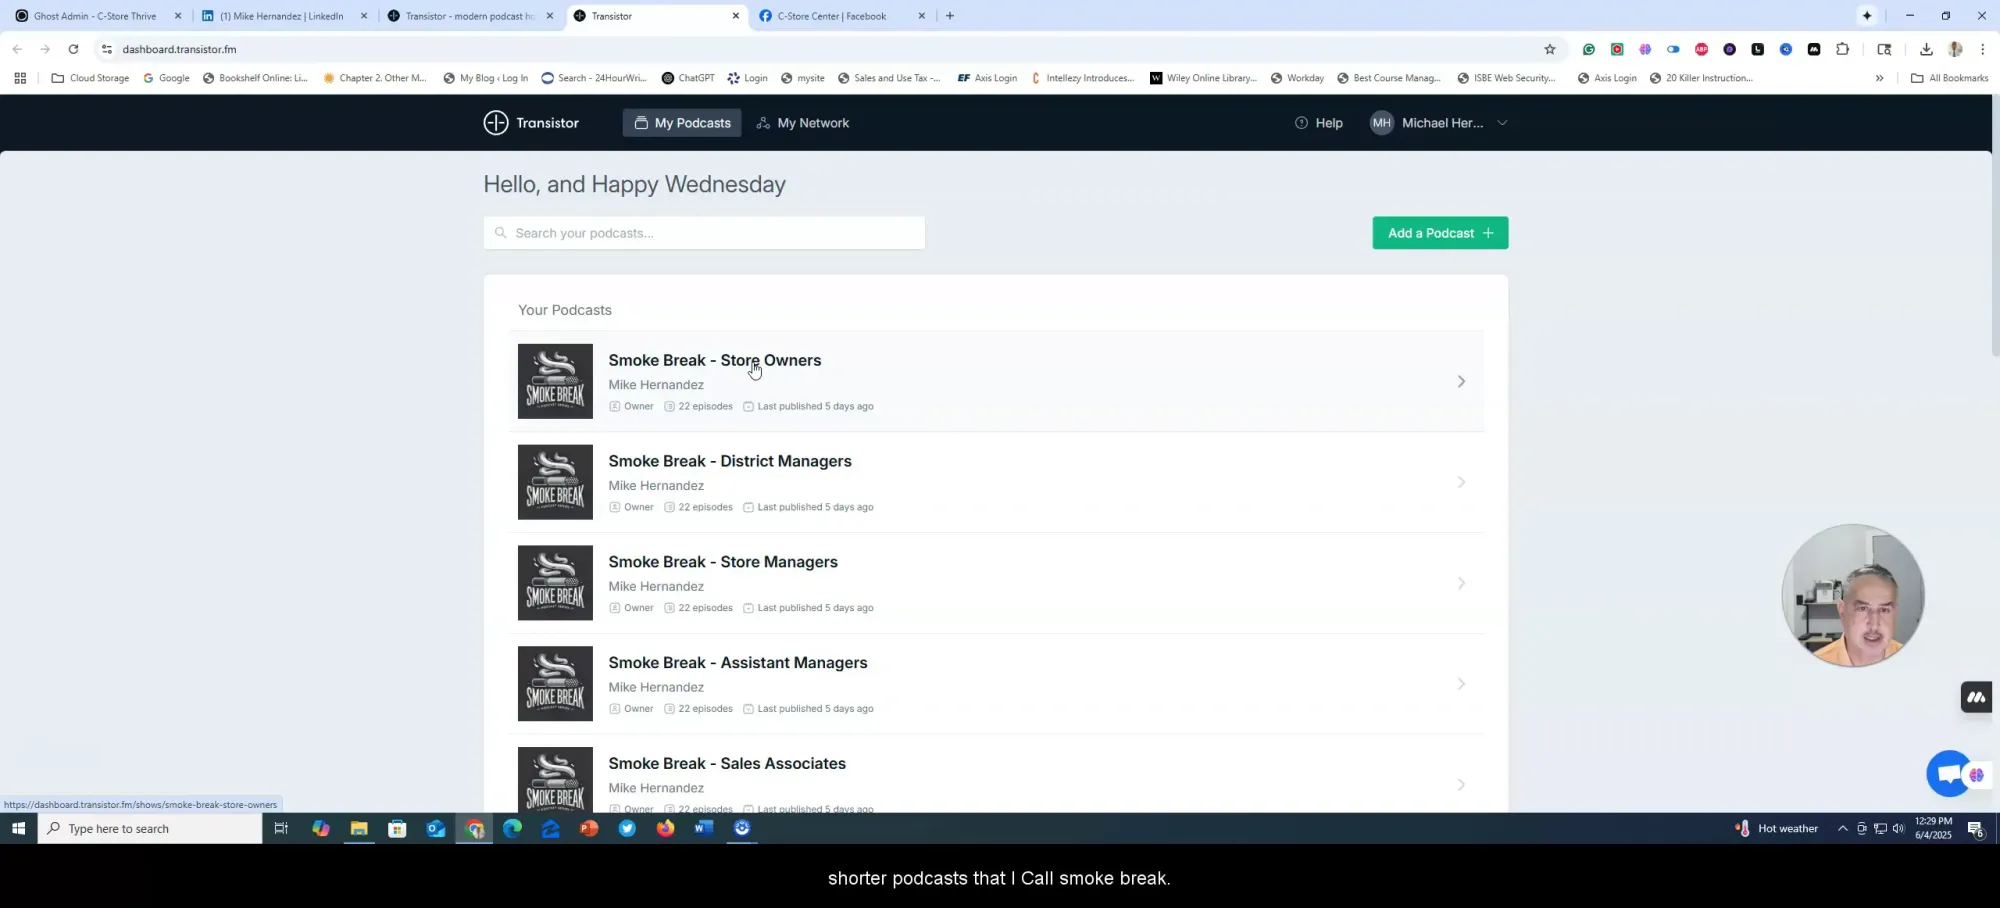Viewport: 2000px width, 908px height.
Task: Close the Ghost Admin tab
Action: pos(178,16)
